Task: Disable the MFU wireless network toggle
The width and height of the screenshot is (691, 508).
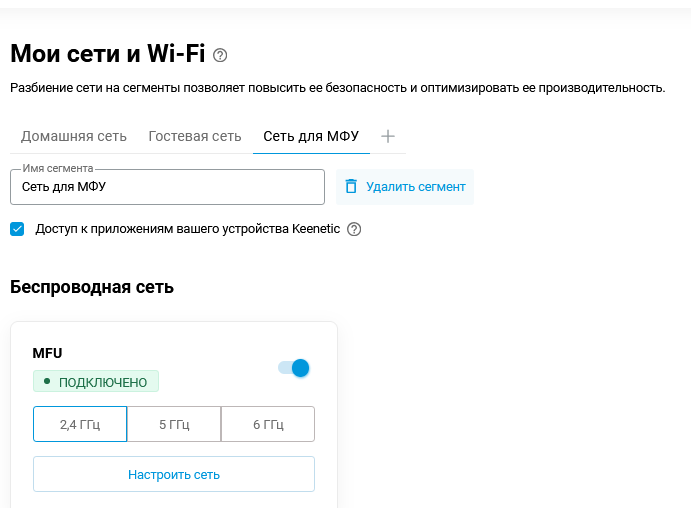Action: 294,368
